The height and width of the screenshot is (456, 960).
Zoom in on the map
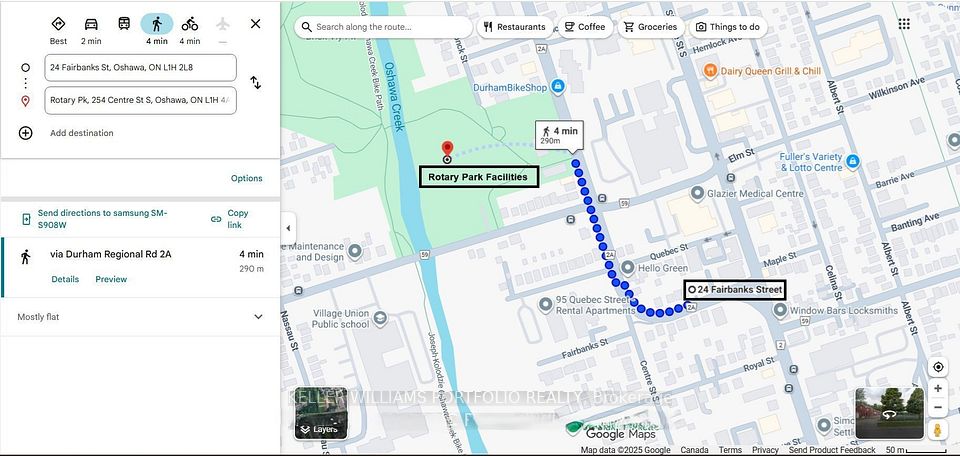point(938,389)
